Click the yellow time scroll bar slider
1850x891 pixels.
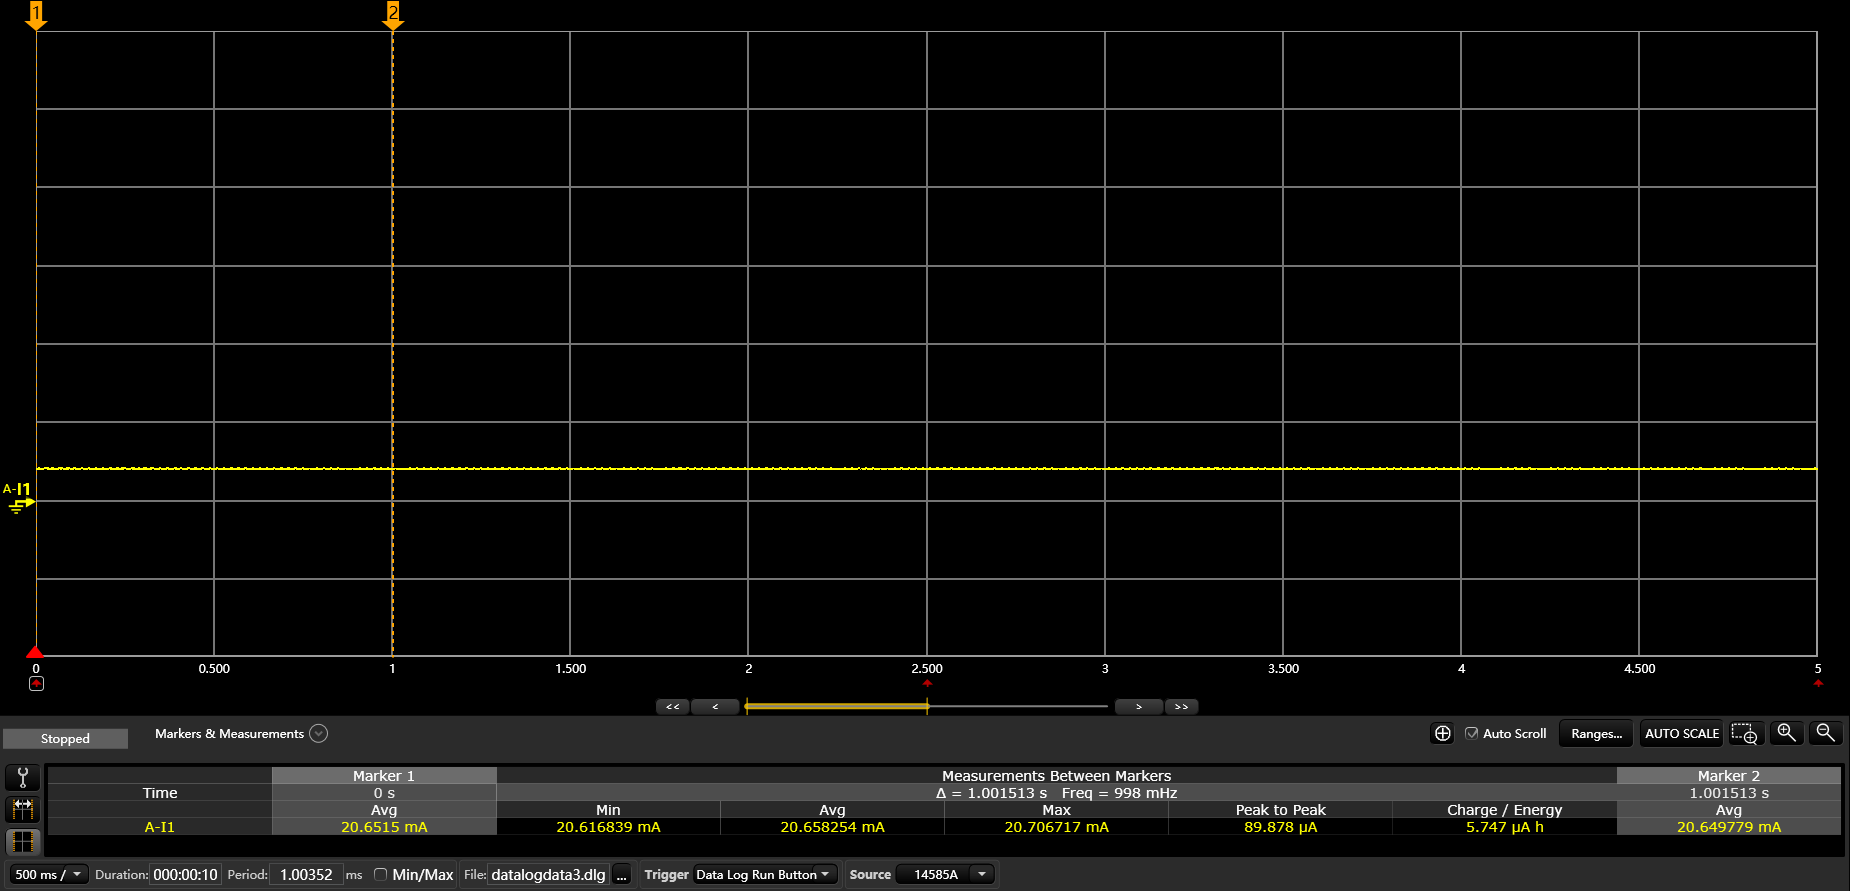pyautogui.click(x=837, y=706)
